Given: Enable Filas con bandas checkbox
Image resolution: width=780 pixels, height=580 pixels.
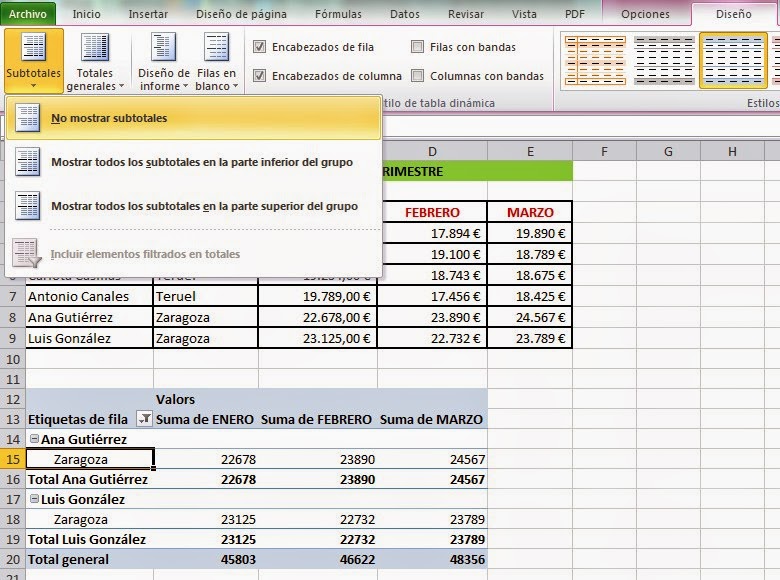Looking at the screenshot, I should click(x=417, y=47).
